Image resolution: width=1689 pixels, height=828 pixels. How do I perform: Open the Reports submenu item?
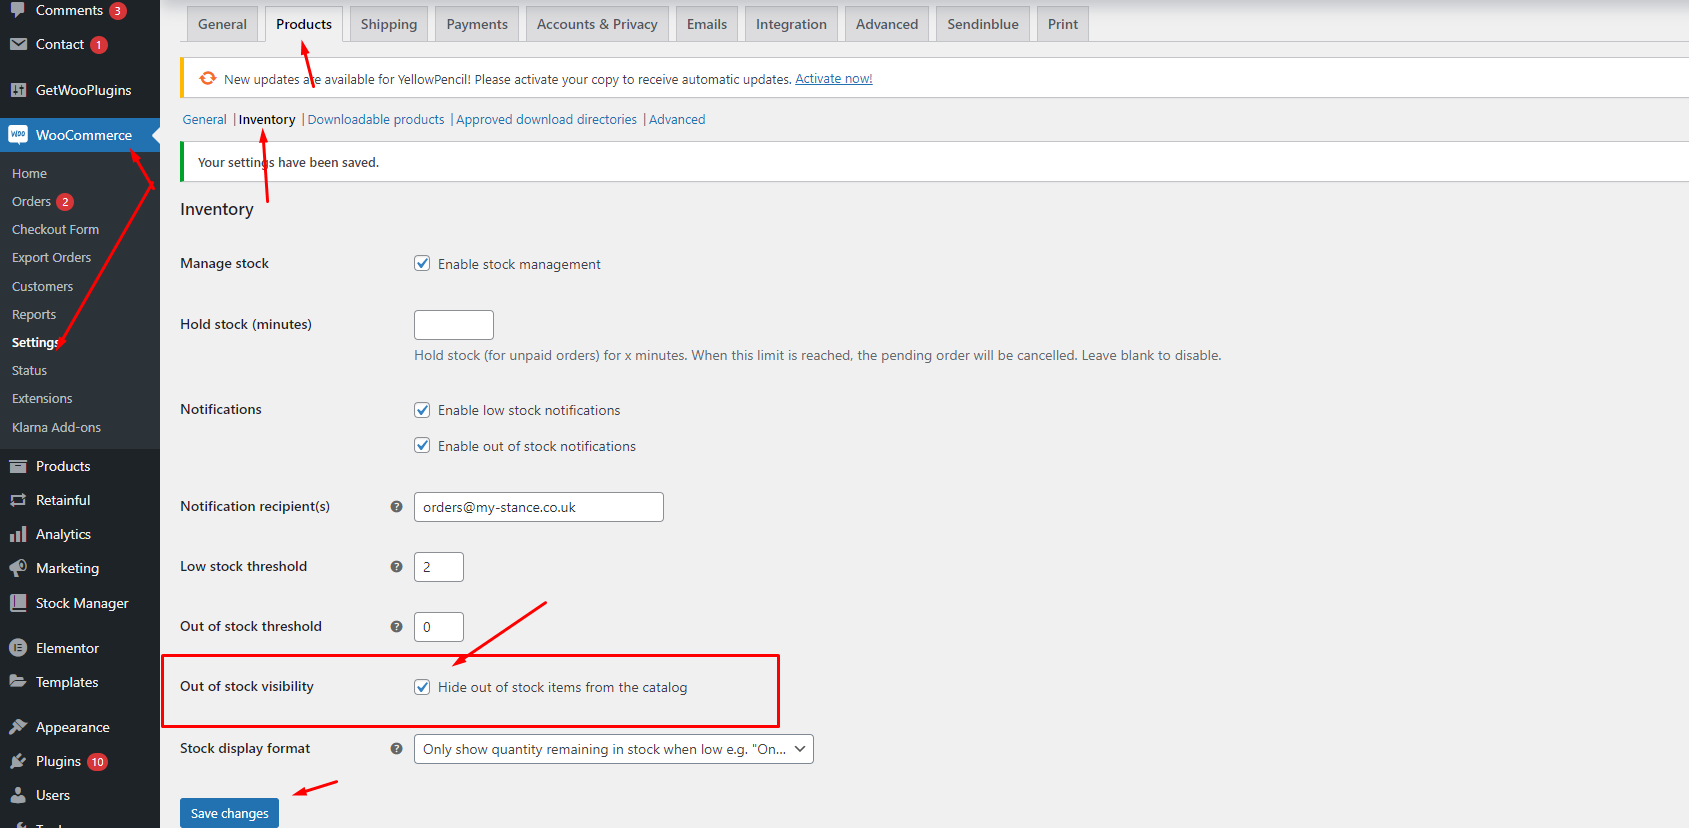click(34, 314)
